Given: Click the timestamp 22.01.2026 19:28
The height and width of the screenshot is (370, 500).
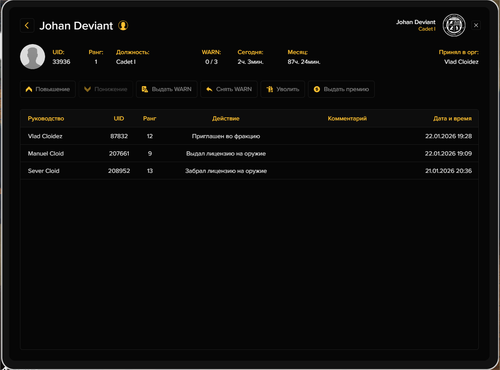Looking at the screenshot, I should (x=448, y=136).
